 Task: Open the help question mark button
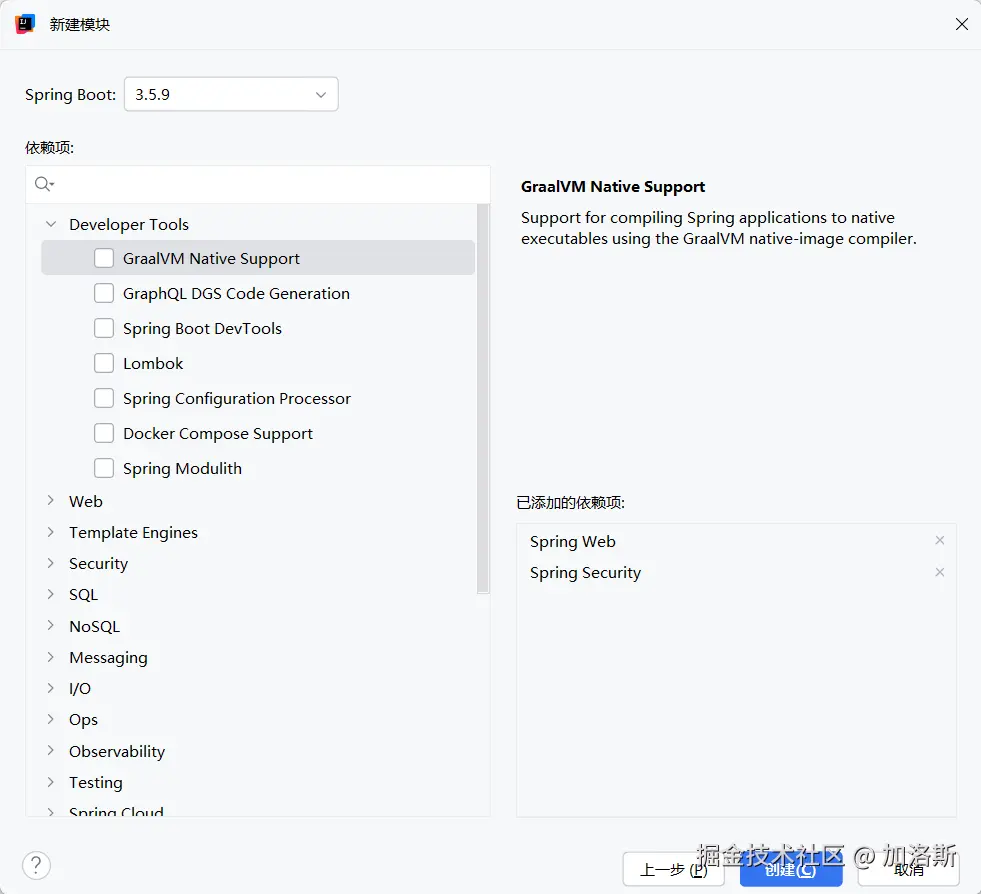[x=36, y=865]
